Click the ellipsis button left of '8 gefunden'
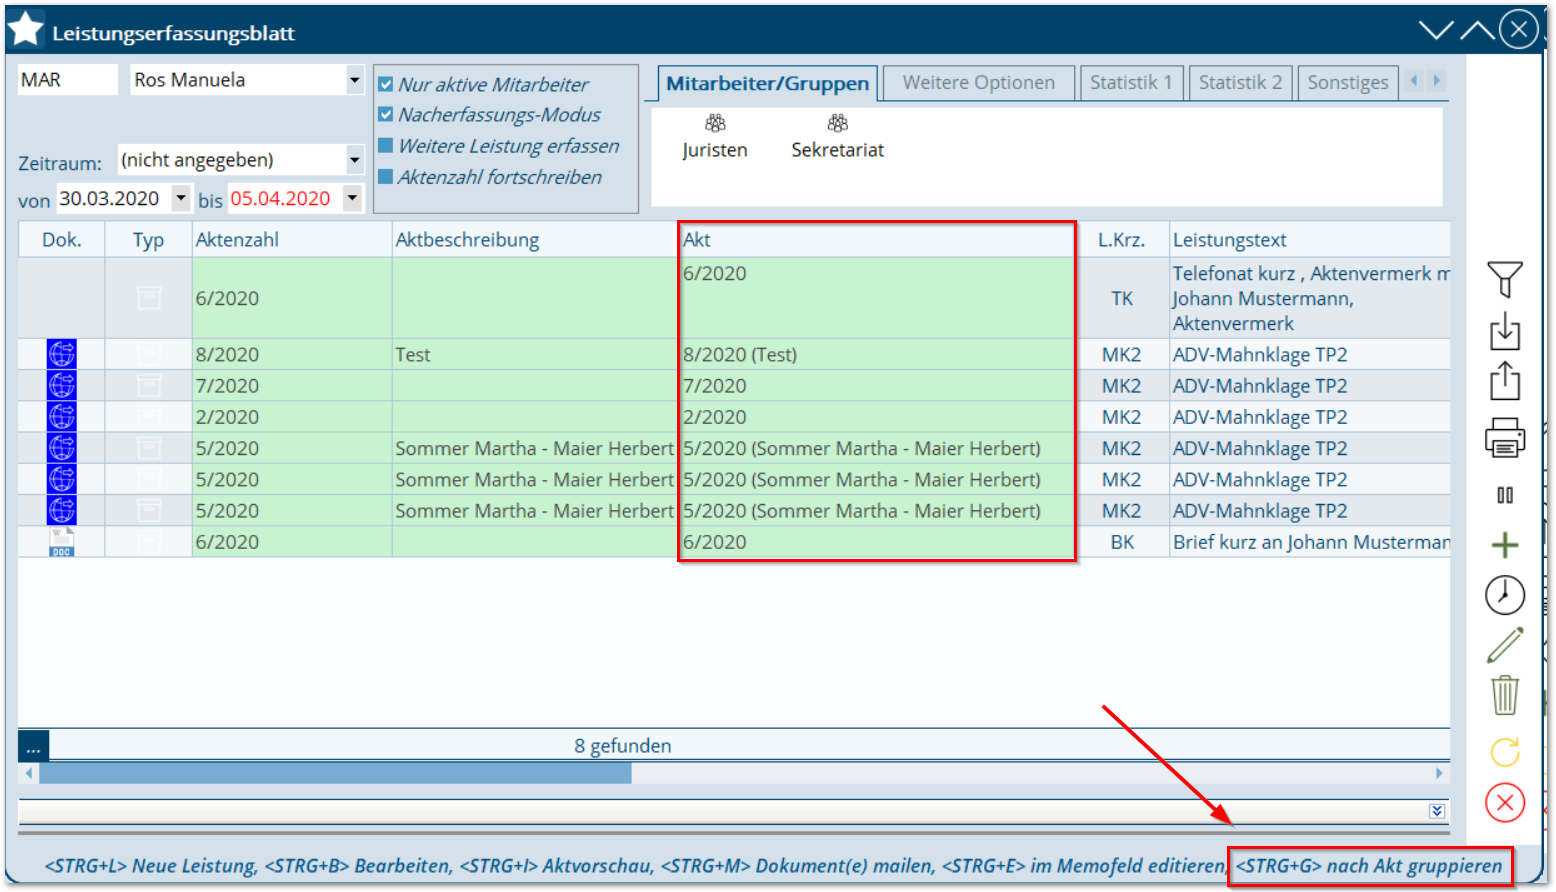 click(33, 746)
